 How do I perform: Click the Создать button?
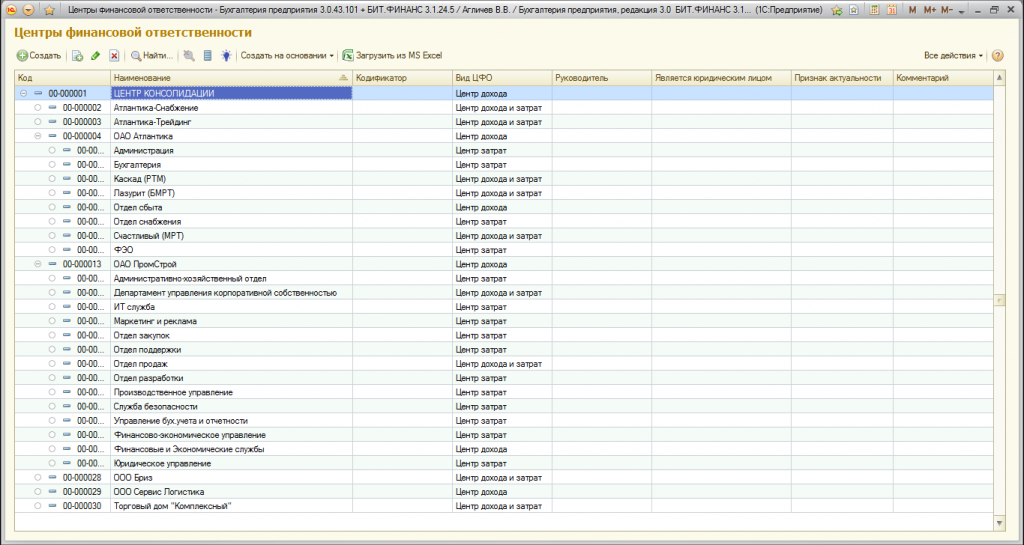[x=39, y=56]
